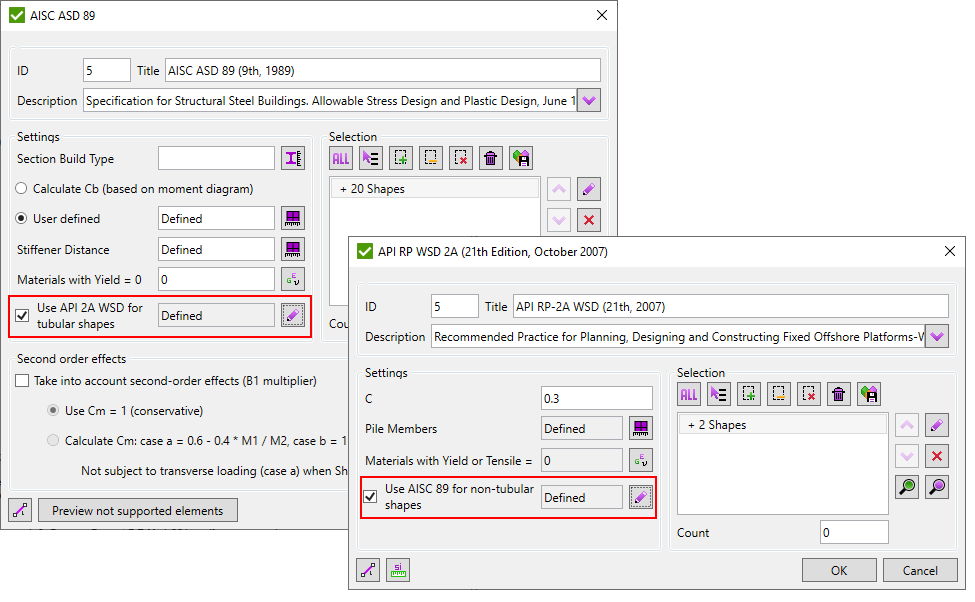Toggle Use API 2A WSD for tubular shapes
Image resolution: width=975 pixels, height=602 pixels.
point(22,315)
